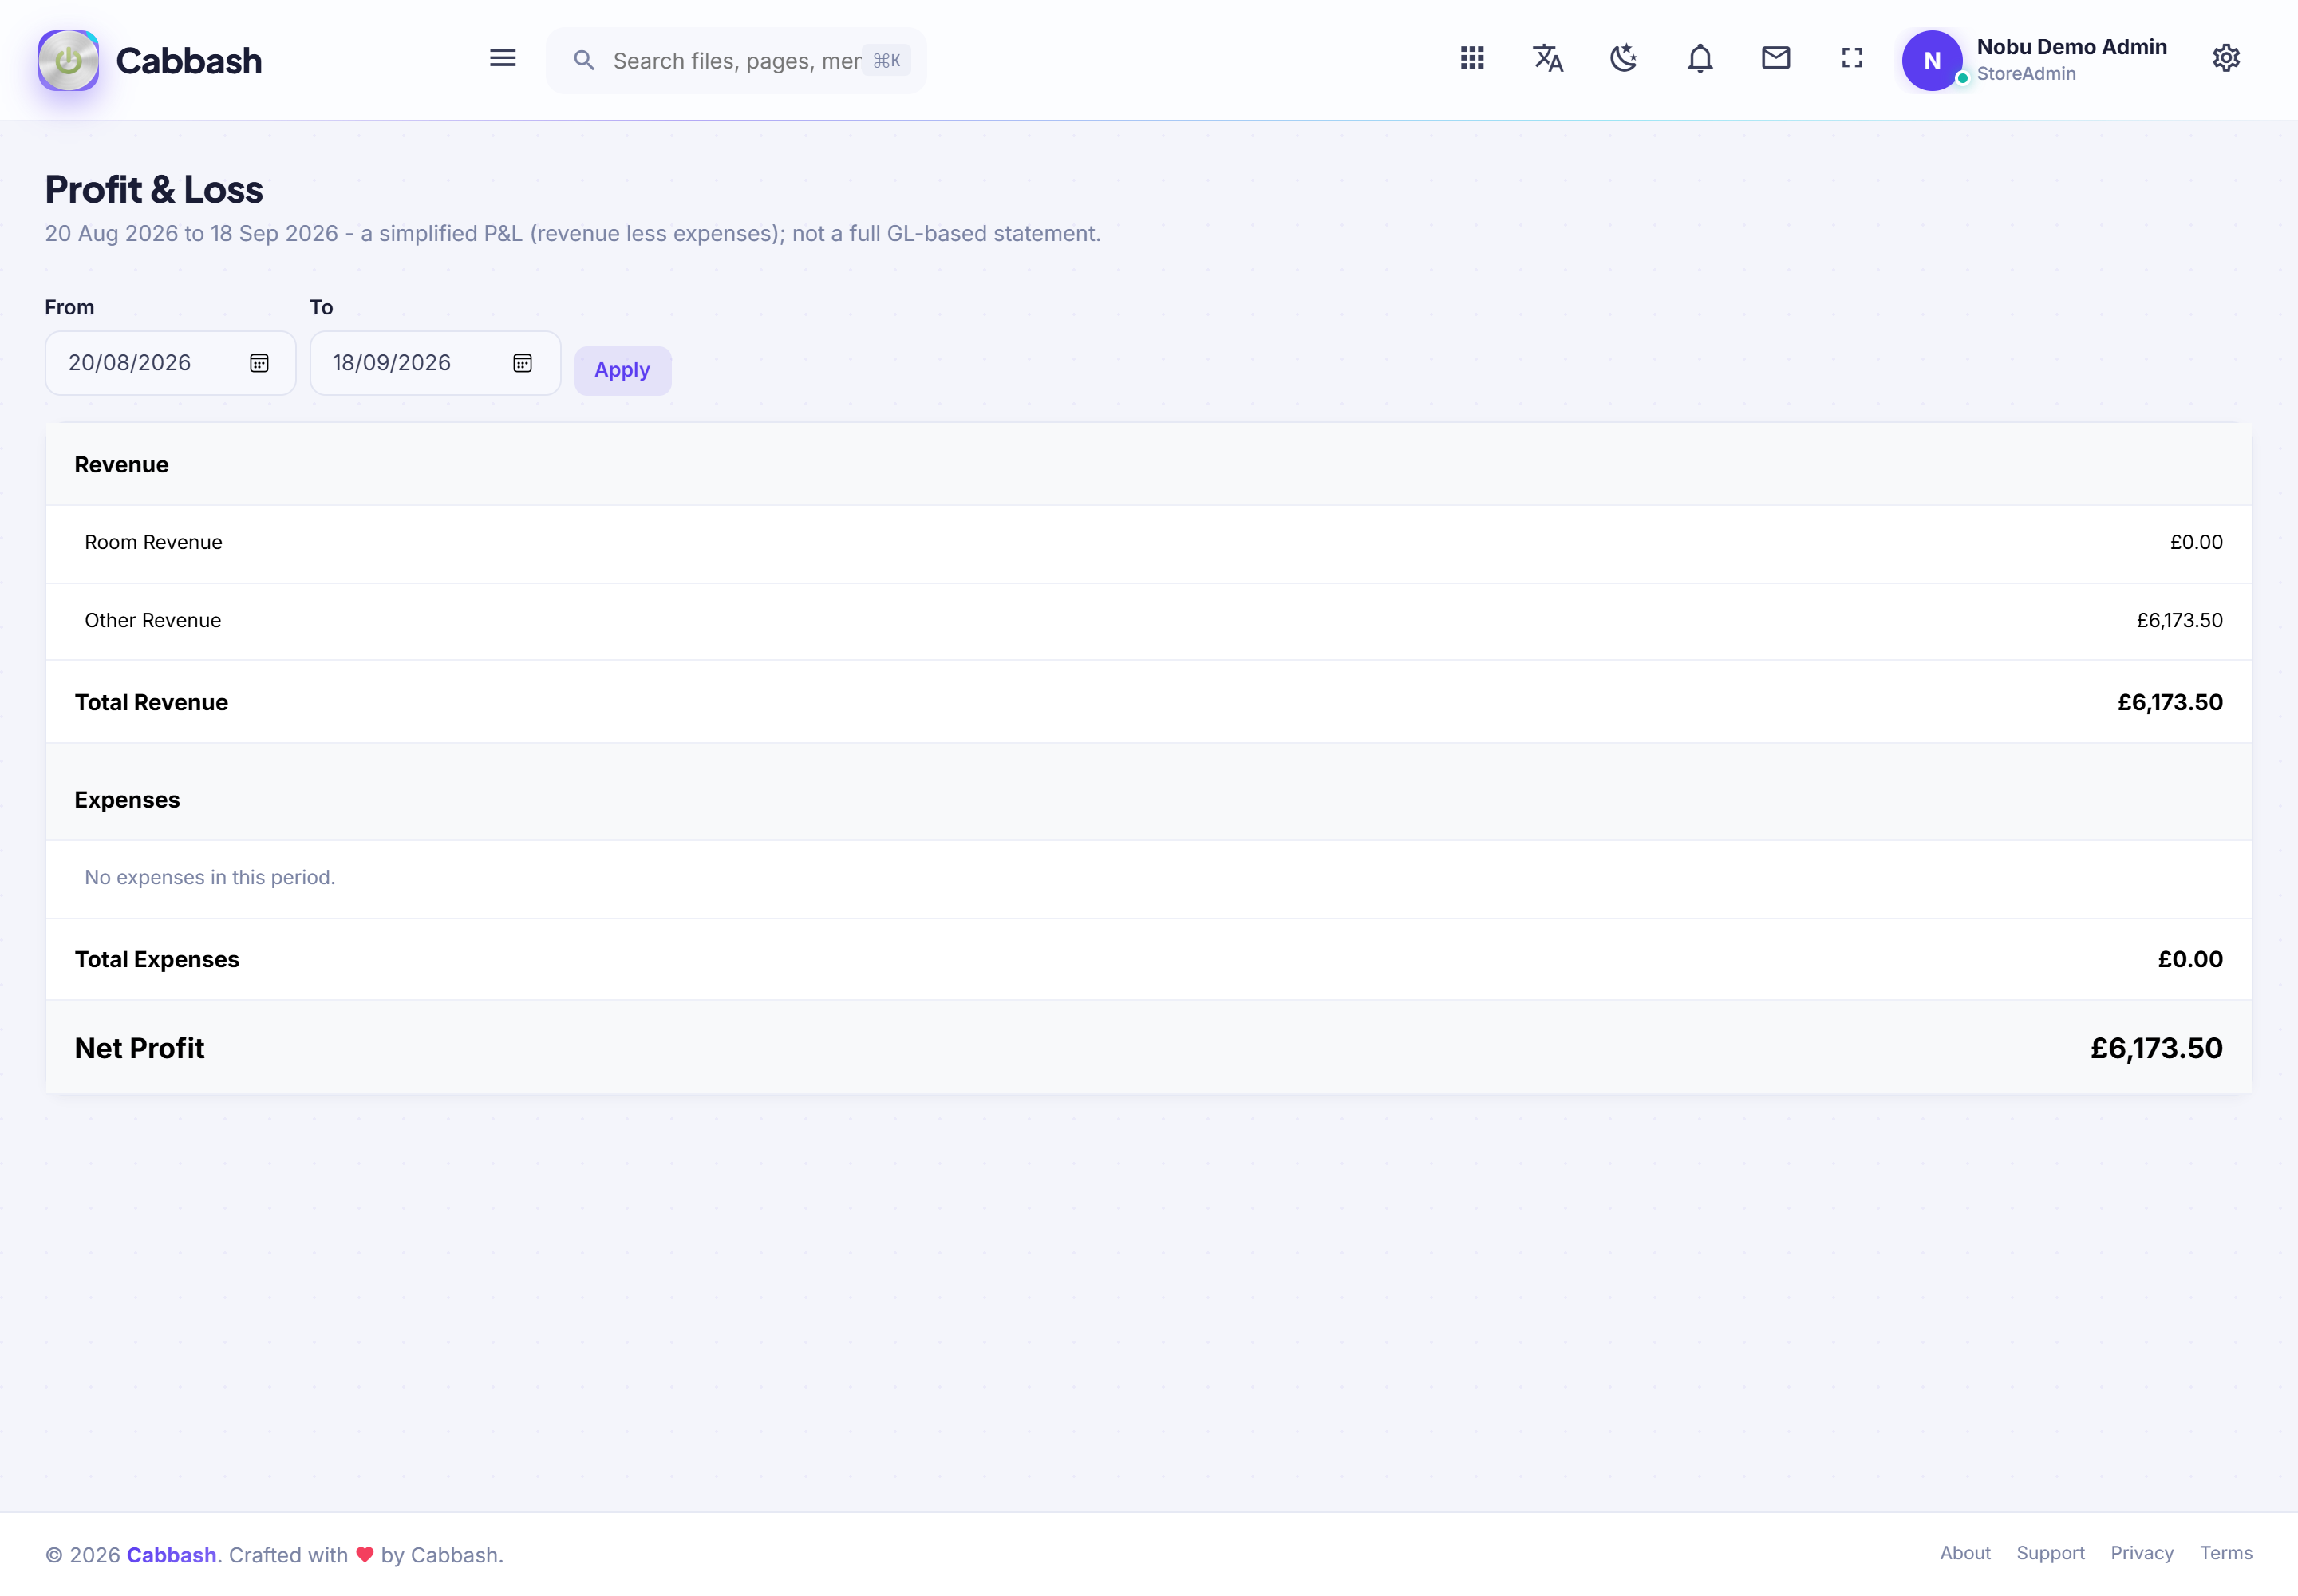The width and height of the screenshot is (2298, 1596).
Task: Open the mail inbox icon
Action: [1776, 58]
